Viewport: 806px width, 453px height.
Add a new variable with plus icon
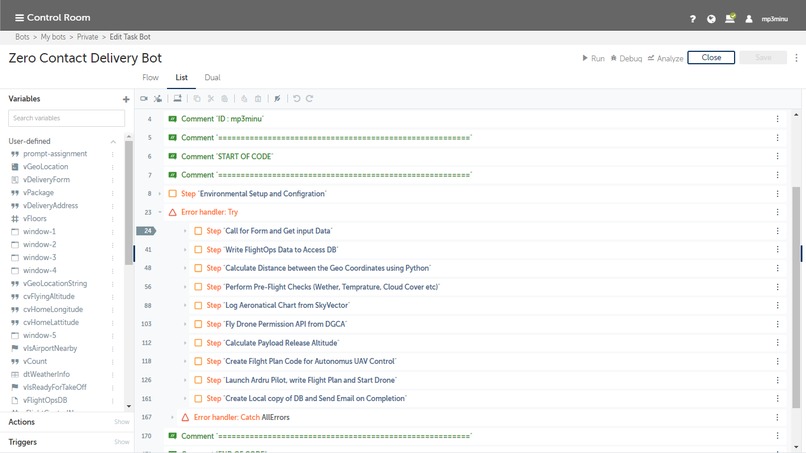126,99
